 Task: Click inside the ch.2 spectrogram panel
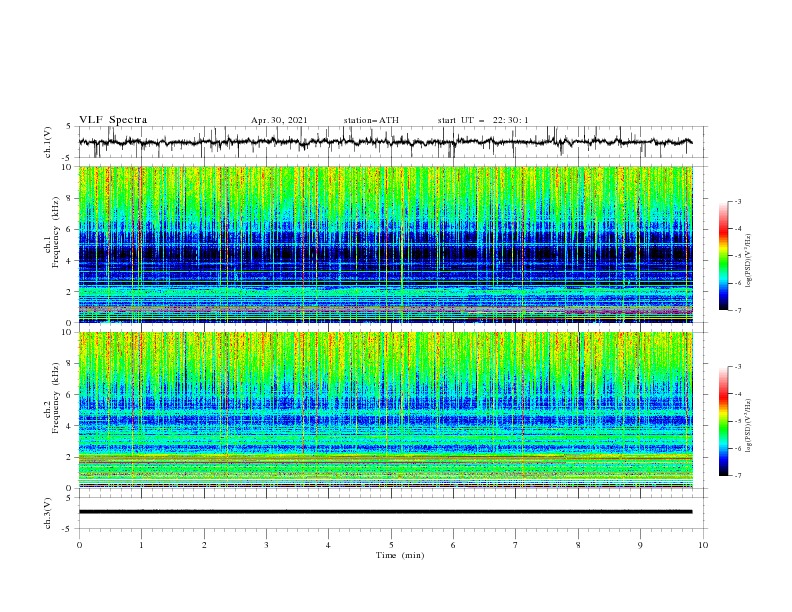pos(386,410)
